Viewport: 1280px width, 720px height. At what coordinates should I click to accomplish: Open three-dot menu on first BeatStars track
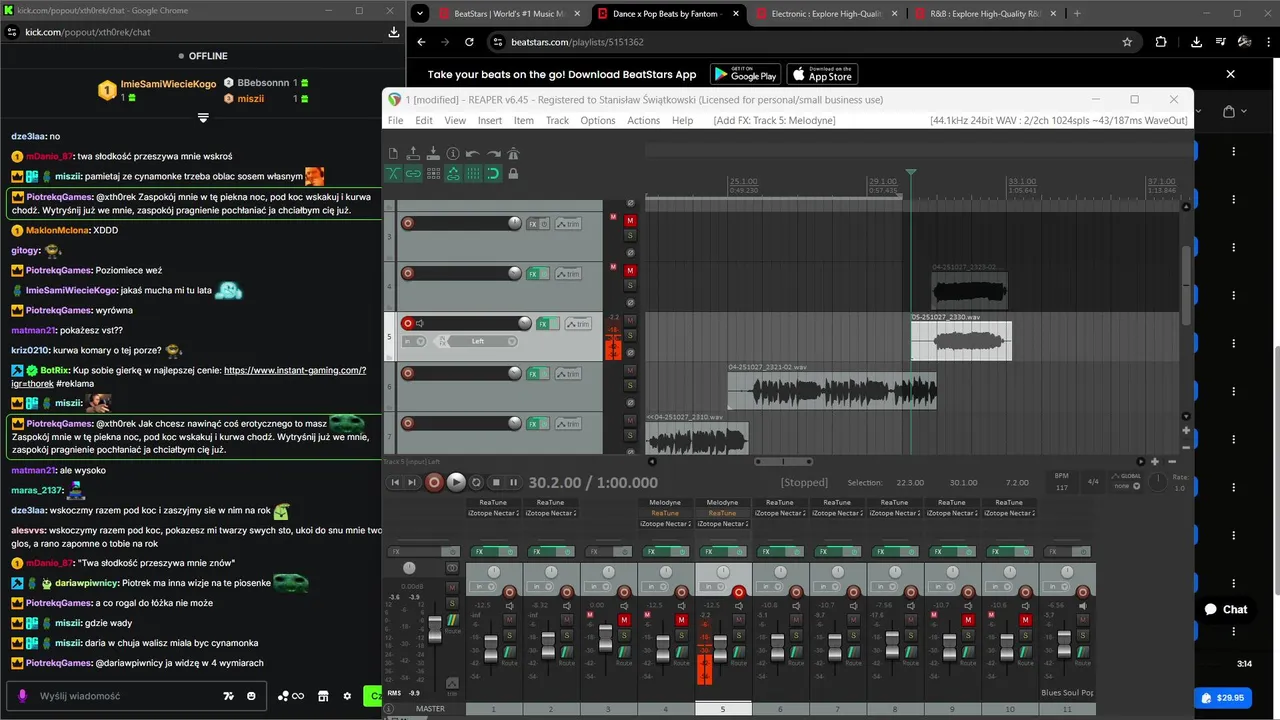(1233, 152)
